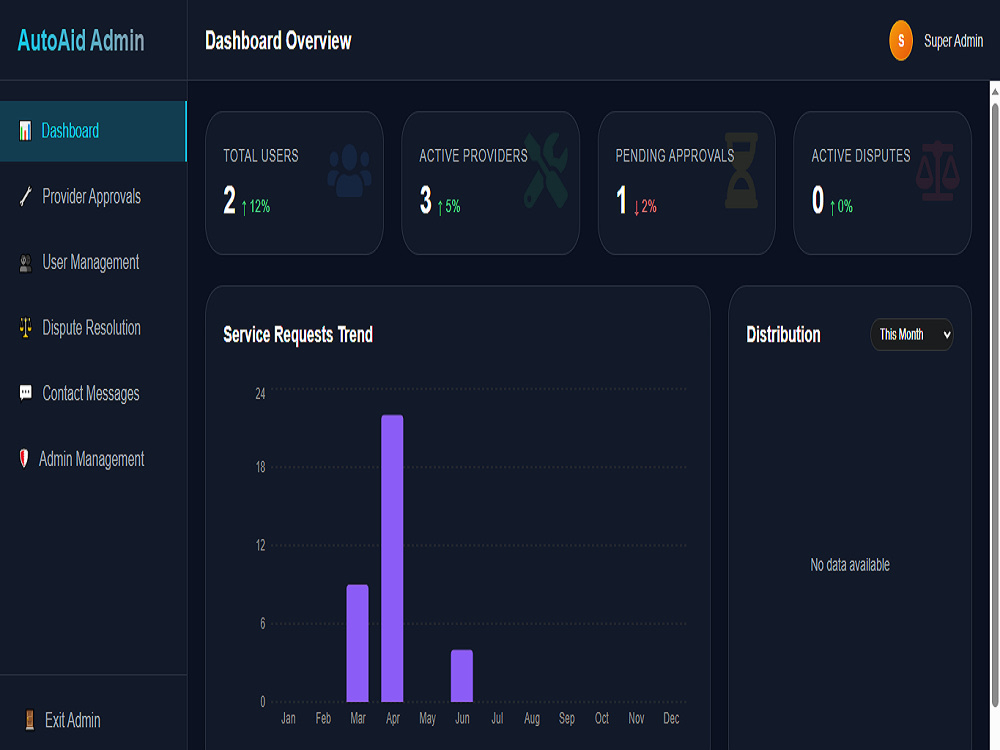
Task: Click the 2% decrease under Pending Approvals
Action: click(x=645, y=206)
